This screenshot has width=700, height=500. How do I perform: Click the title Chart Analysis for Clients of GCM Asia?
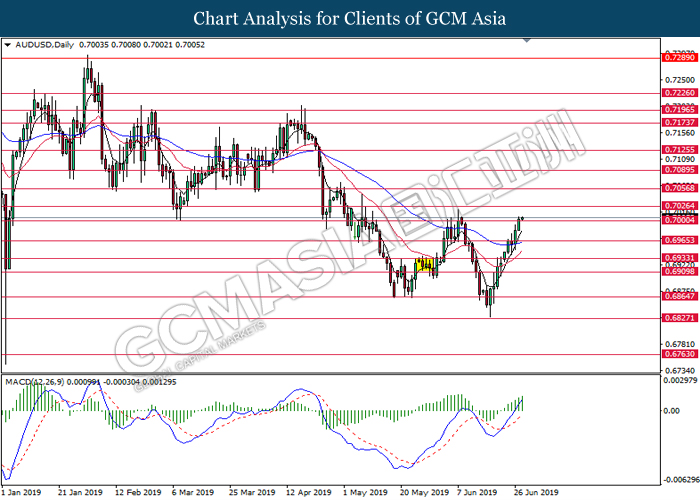pos(350,18)
